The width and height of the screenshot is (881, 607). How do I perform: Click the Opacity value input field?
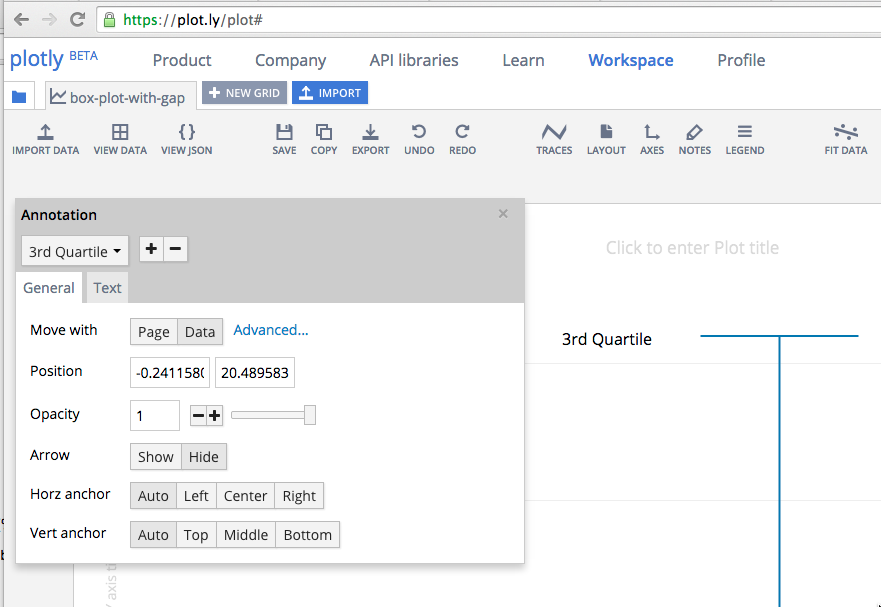coord(155,415)
